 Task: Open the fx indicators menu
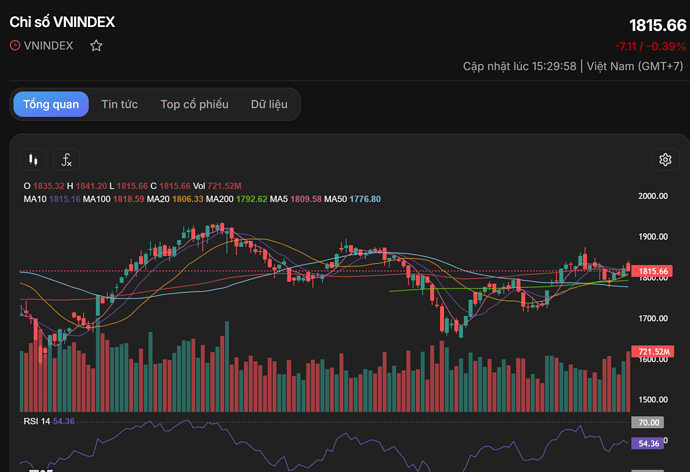pos(66,159)
